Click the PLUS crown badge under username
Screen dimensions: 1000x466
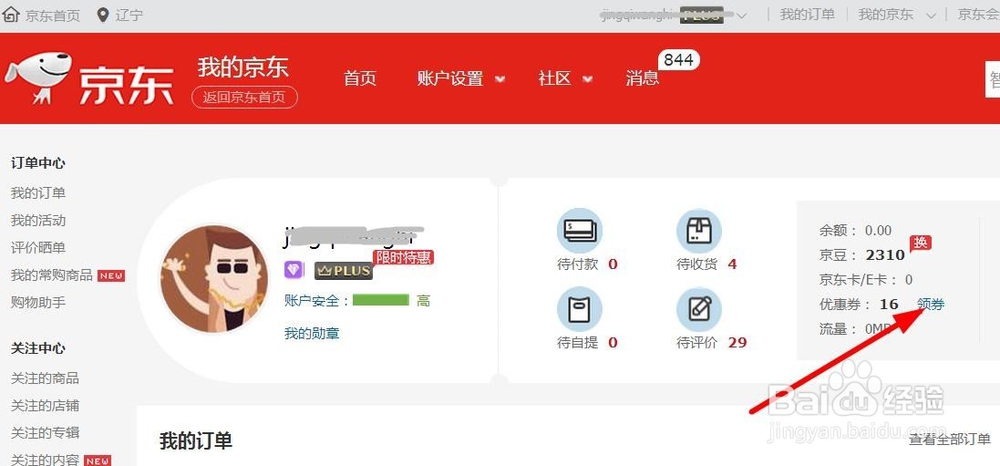(343, 270)
